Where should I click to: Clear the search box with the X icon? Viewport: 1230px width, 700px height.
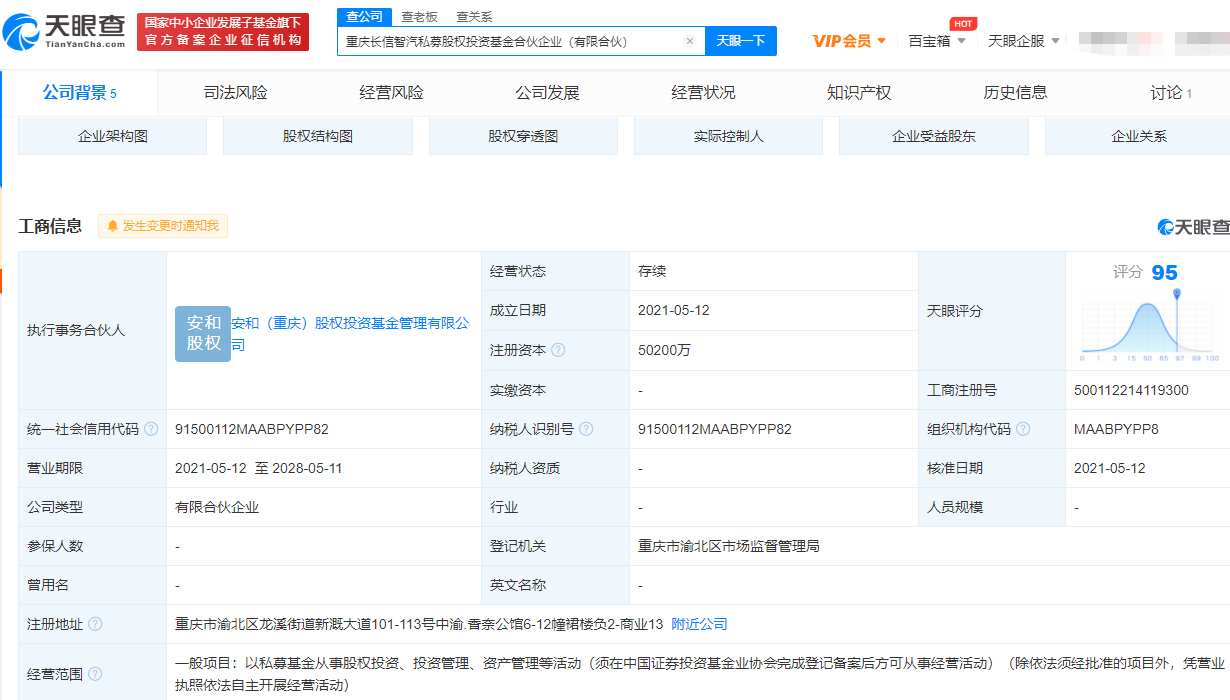pyautogui.click(x=690, y=41)
